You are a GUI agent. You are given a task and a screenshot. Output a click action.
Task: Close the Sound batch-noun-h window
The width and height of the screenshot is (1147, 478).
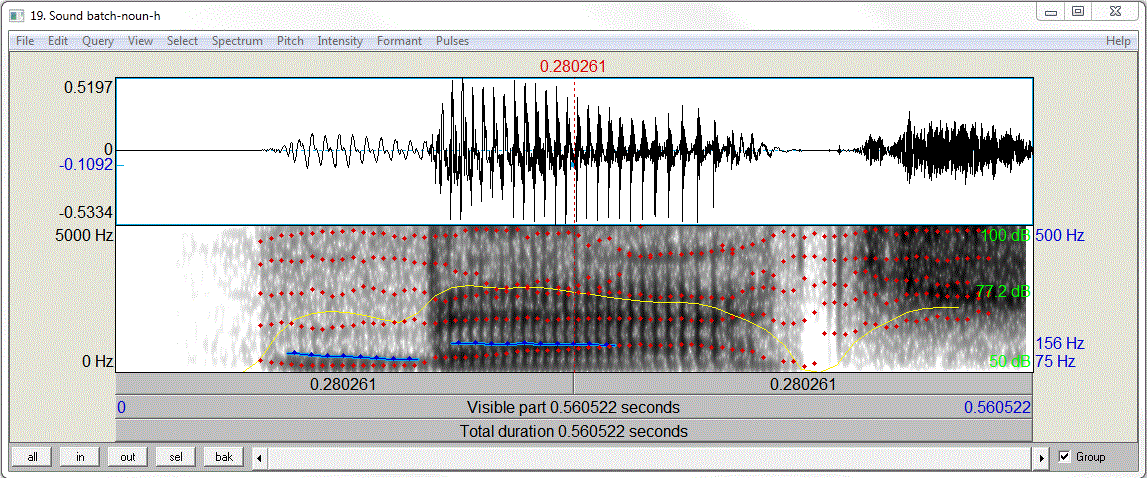[1116, 12]
